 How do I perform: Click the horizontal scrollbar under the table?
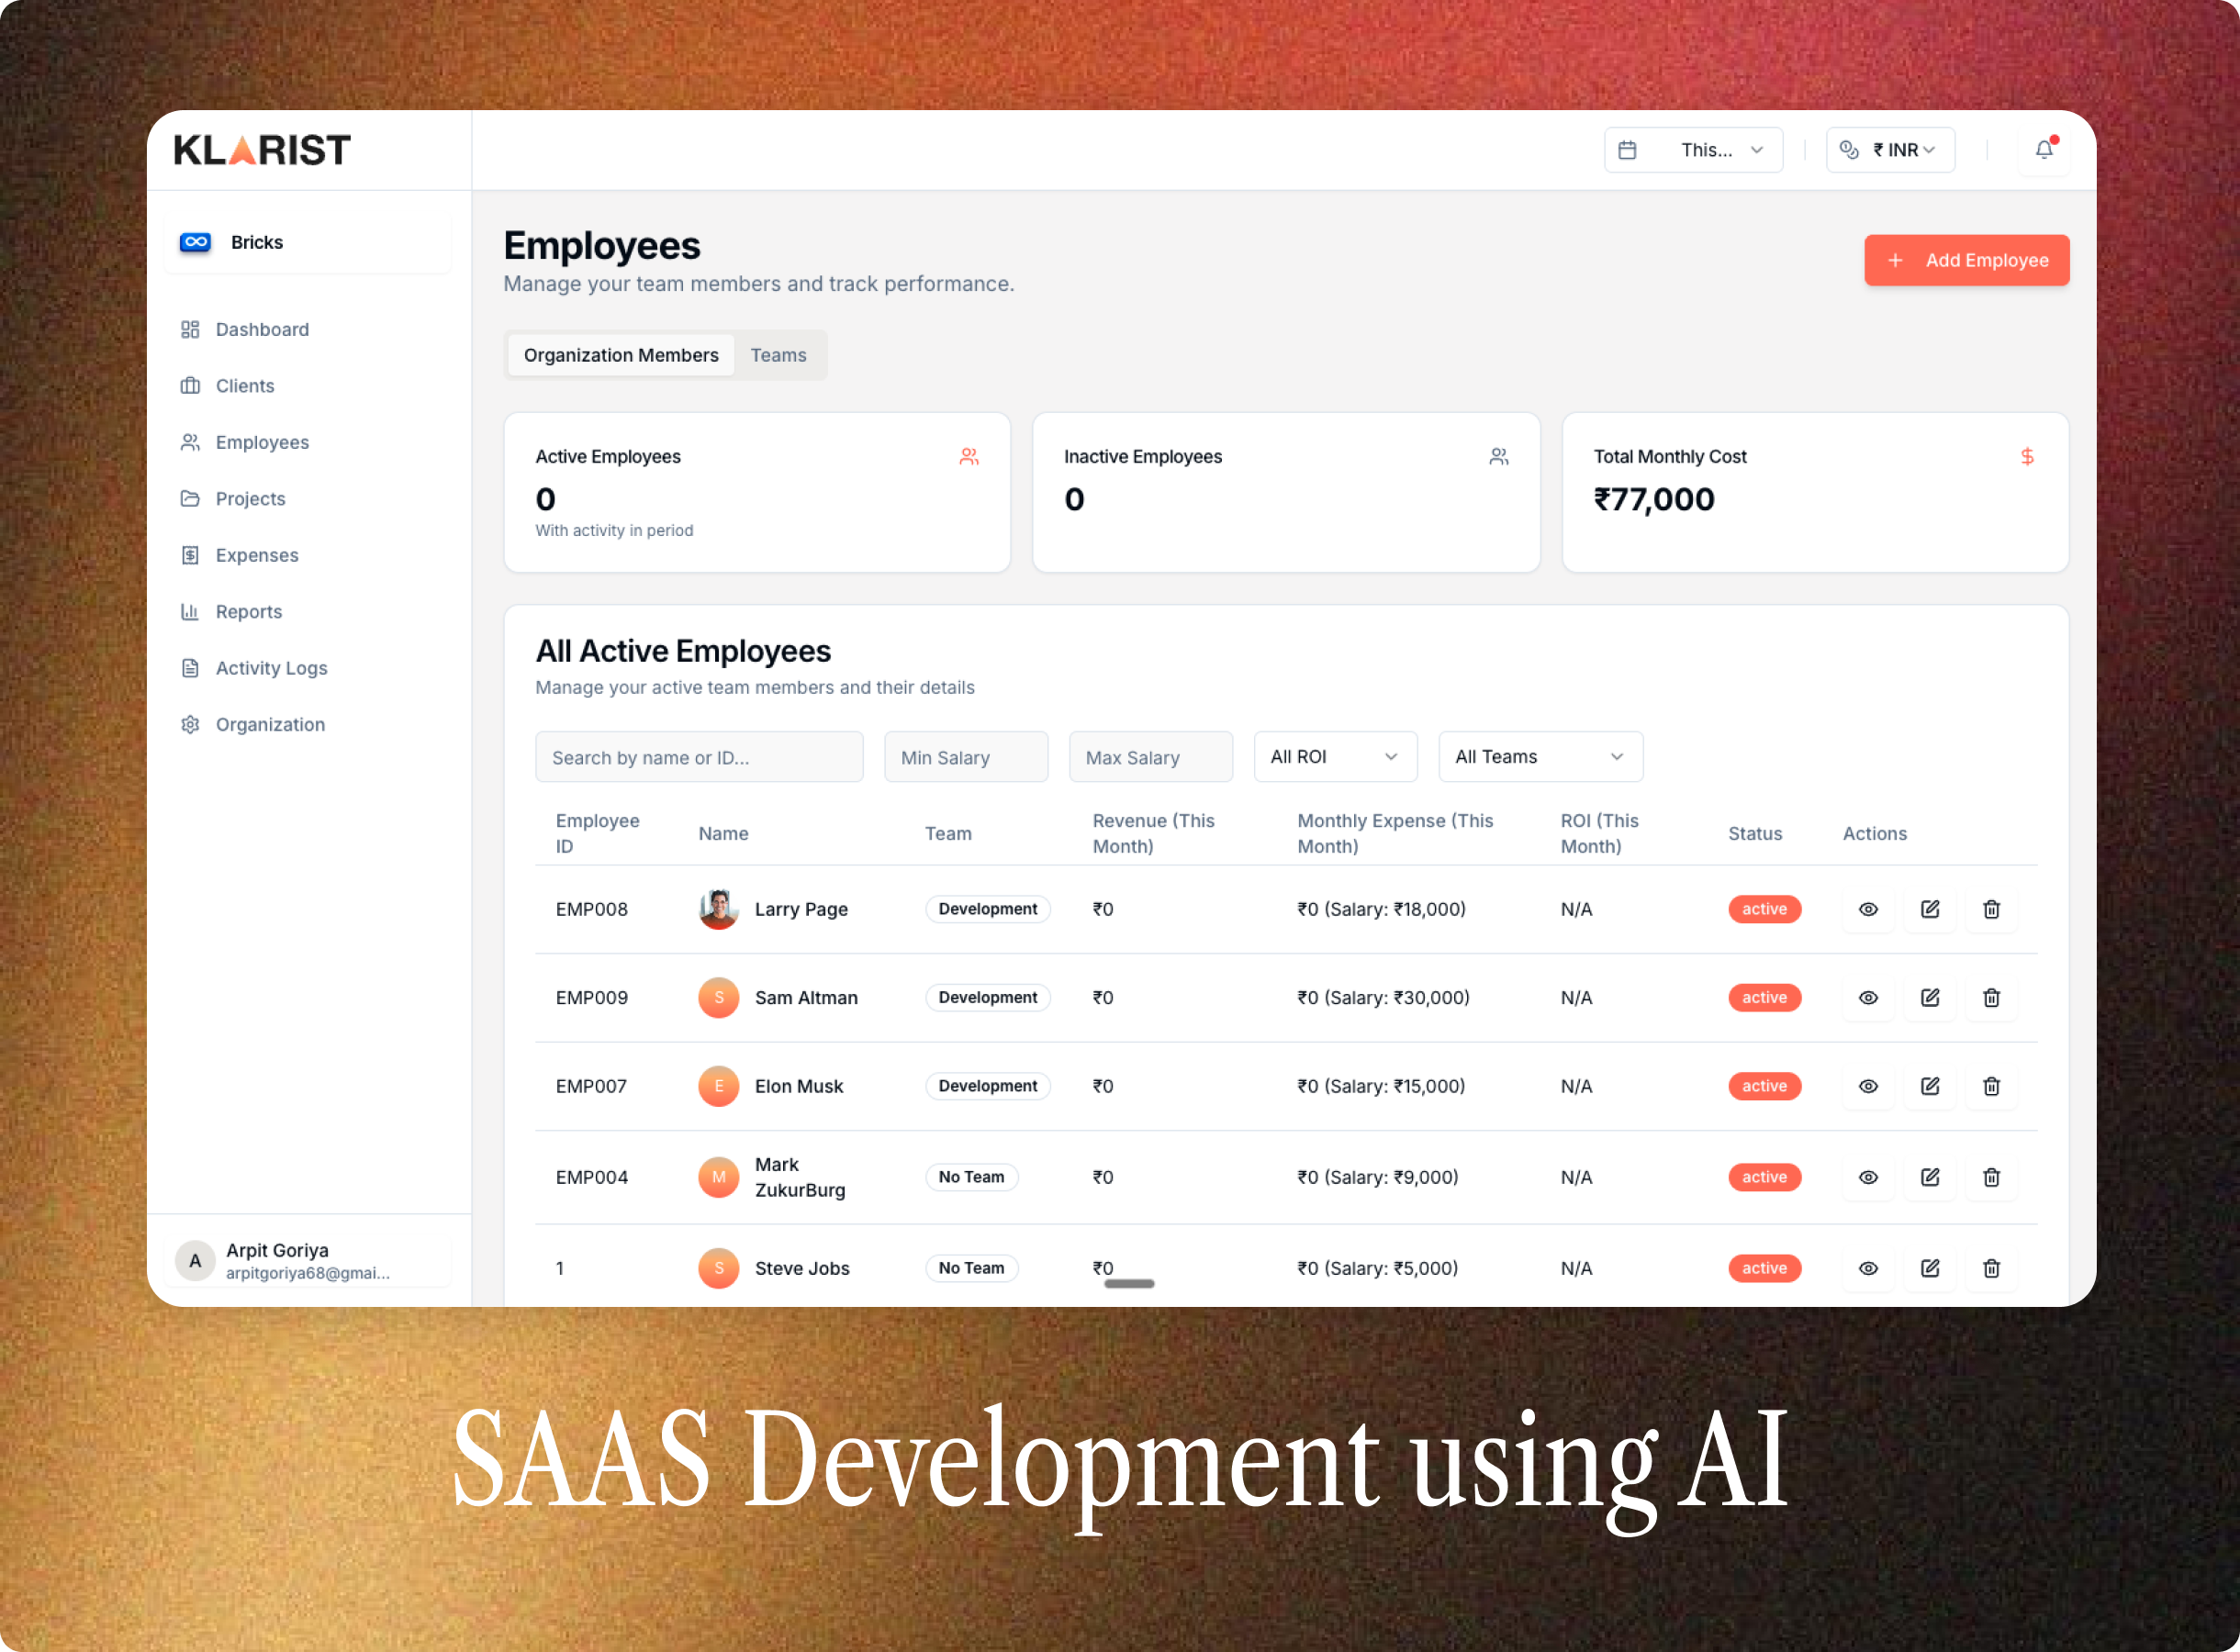point(1129,1283)
